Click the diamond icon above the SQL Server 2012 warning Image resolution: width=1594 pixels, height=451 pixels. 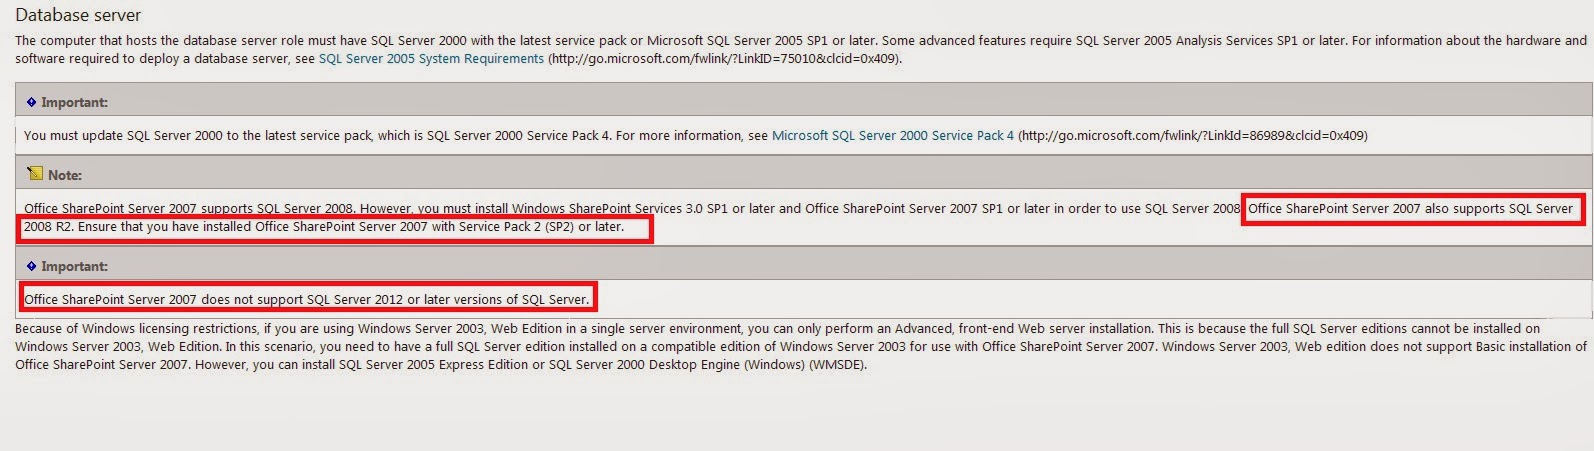(x=31, y=266)
